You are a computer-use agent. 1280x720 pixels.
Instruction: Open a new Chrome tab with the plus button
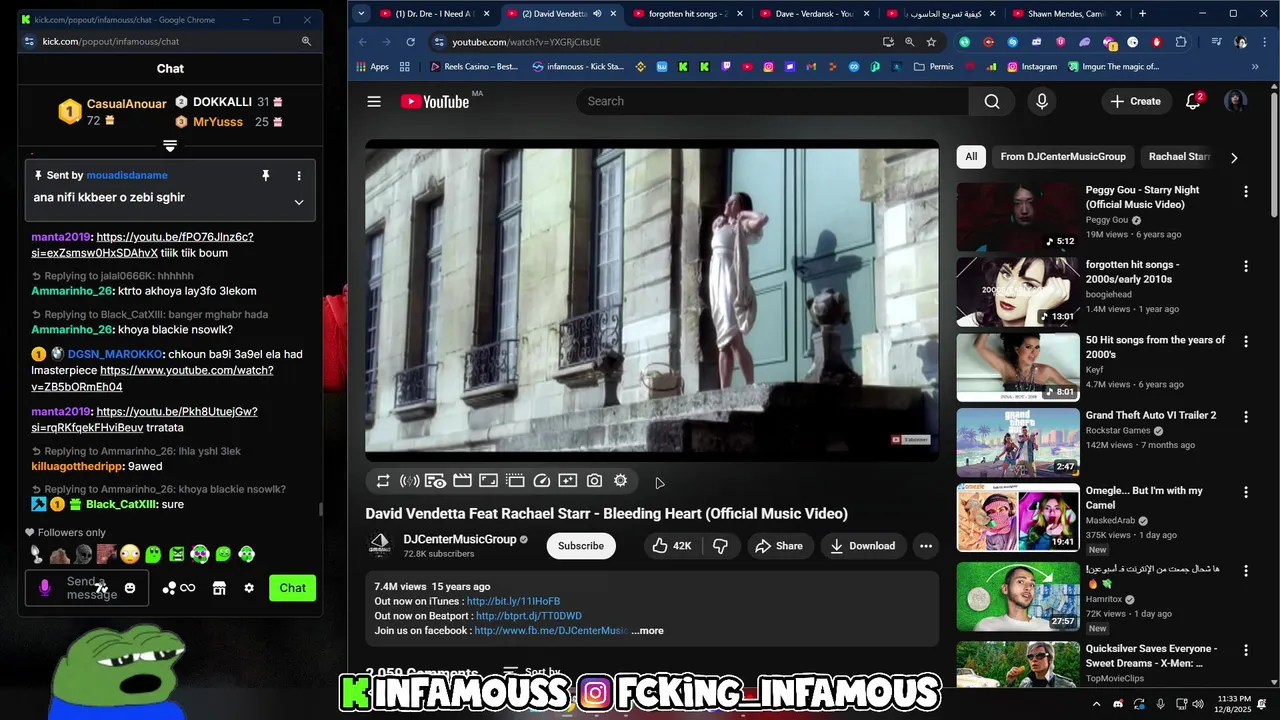1142,14
